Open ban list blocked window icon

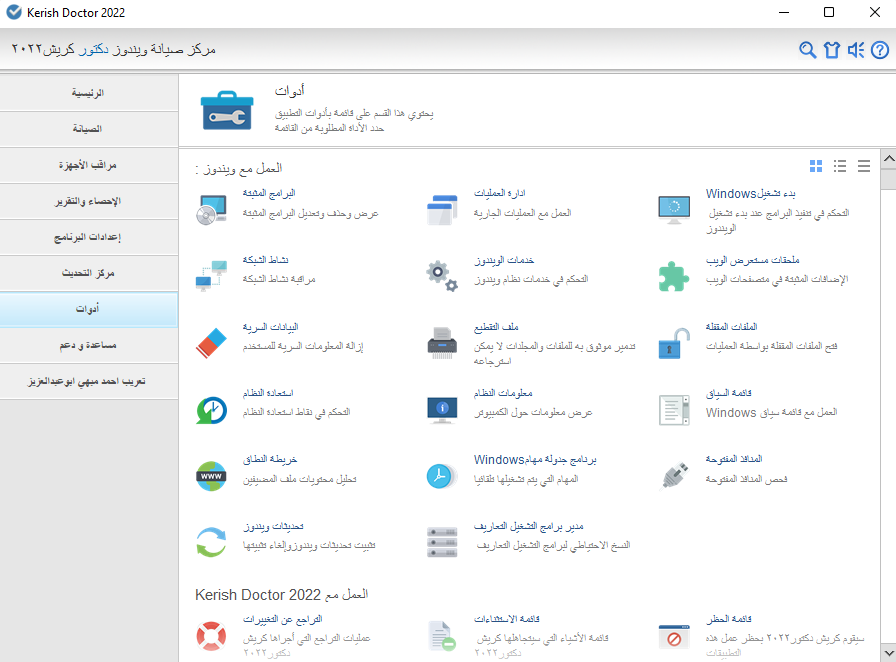click(674, 636)
